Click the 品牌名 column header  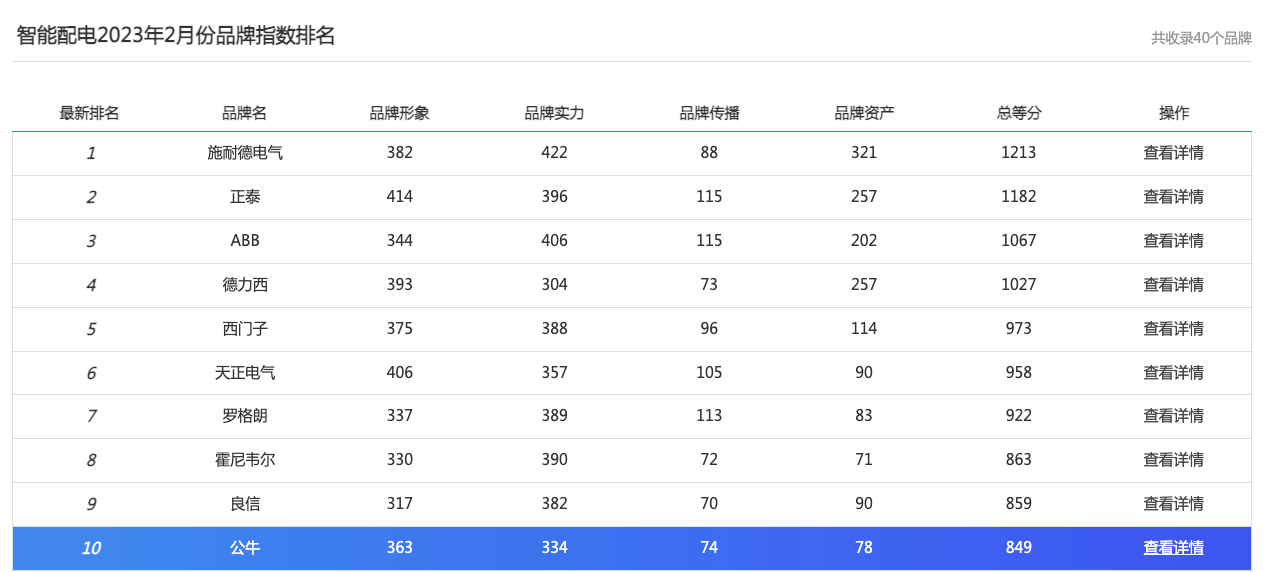click(x=245, y=113)
